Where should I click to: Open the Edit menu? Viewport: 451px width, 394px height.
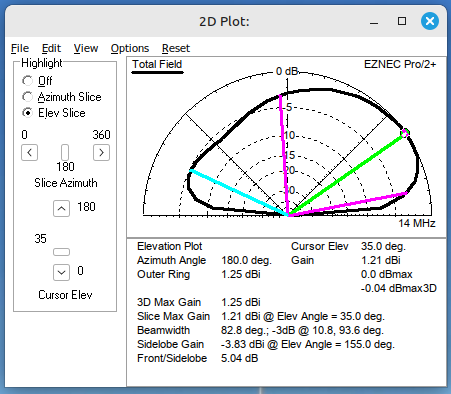tap(51, 48)
